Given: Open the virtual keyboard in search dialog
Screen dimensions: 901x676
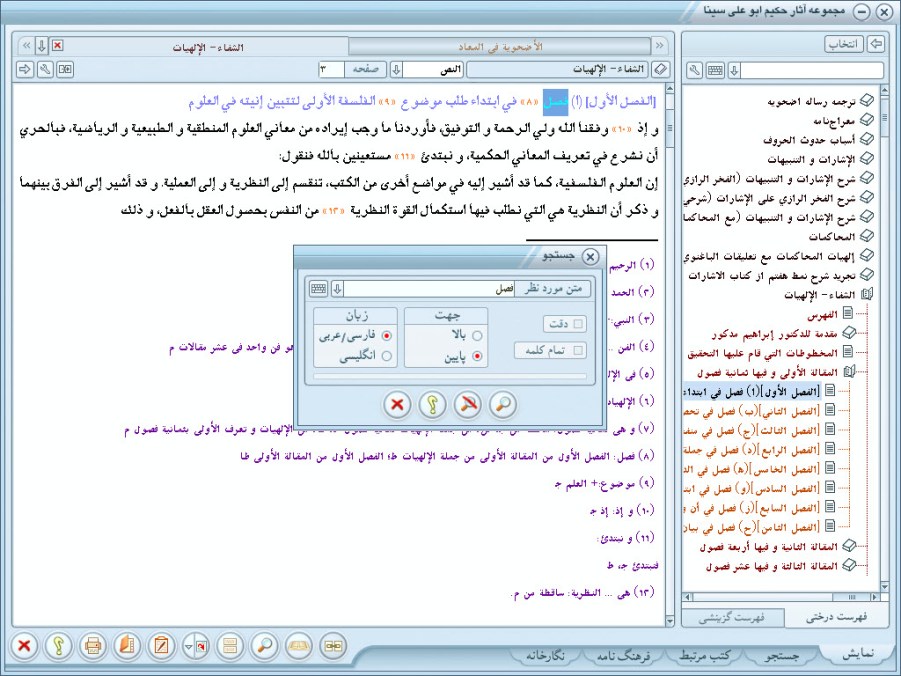Looking at the screenshot, I should point(319,288).
